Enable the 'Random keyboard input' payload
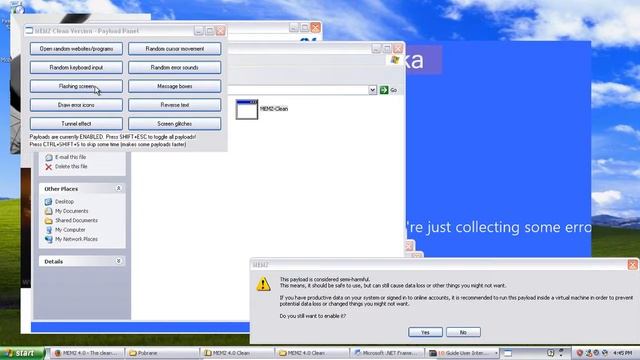This screenshot has width=640, height=360. [x=76, y=67]
